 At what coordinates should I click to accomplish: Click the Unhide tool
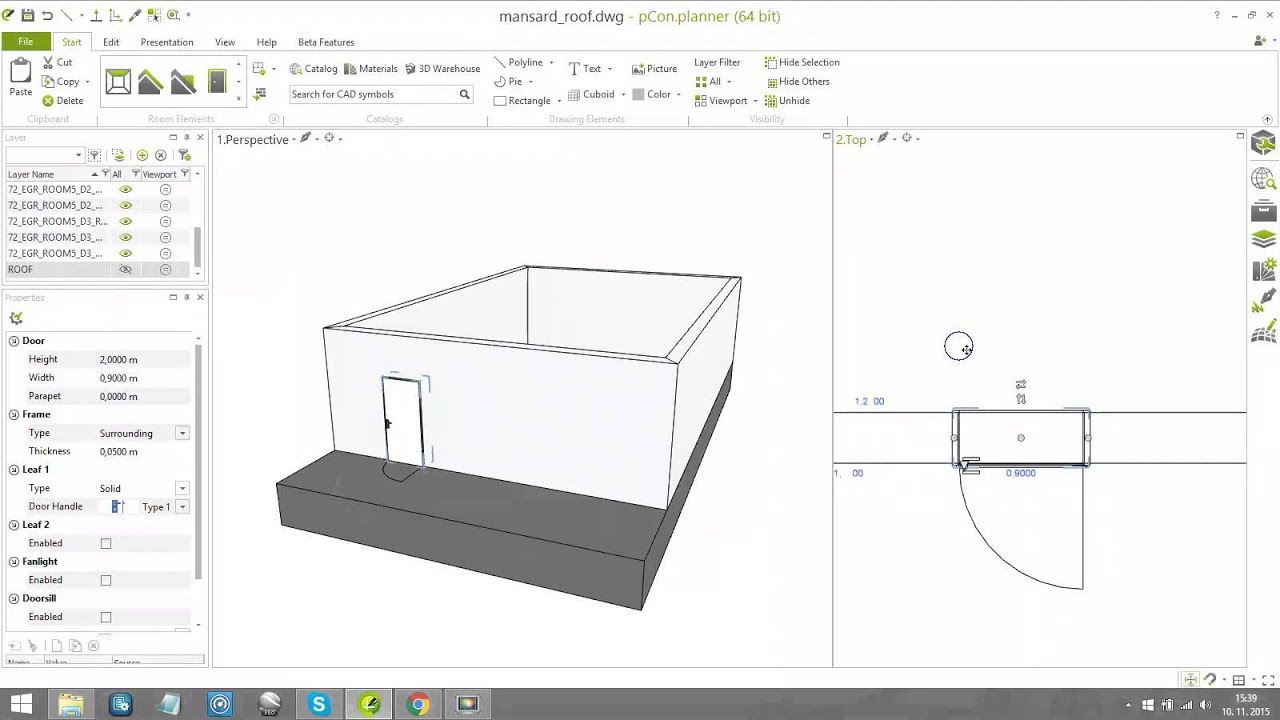[787, 100]
